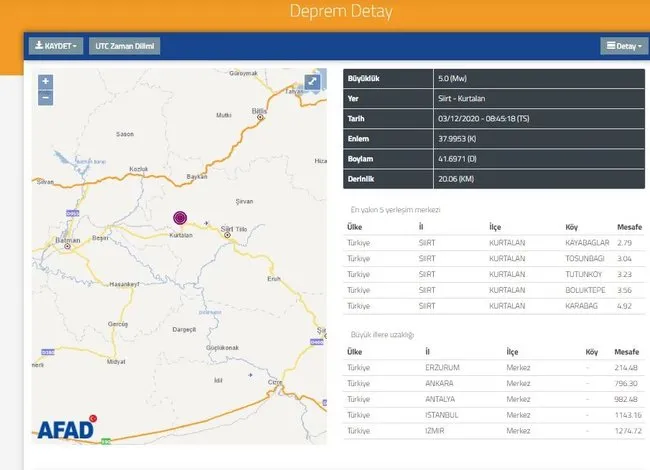The width and height of the screenshot is (650, 470).
Task: Click the Mesafe header of nearest settlements
Action: [628, 227]
